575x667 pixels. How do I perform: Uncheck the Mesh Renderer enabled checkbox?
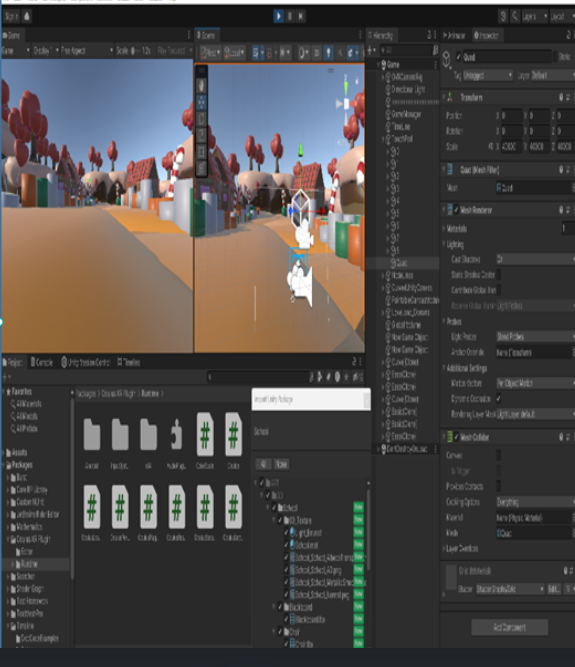click(456, 210)
